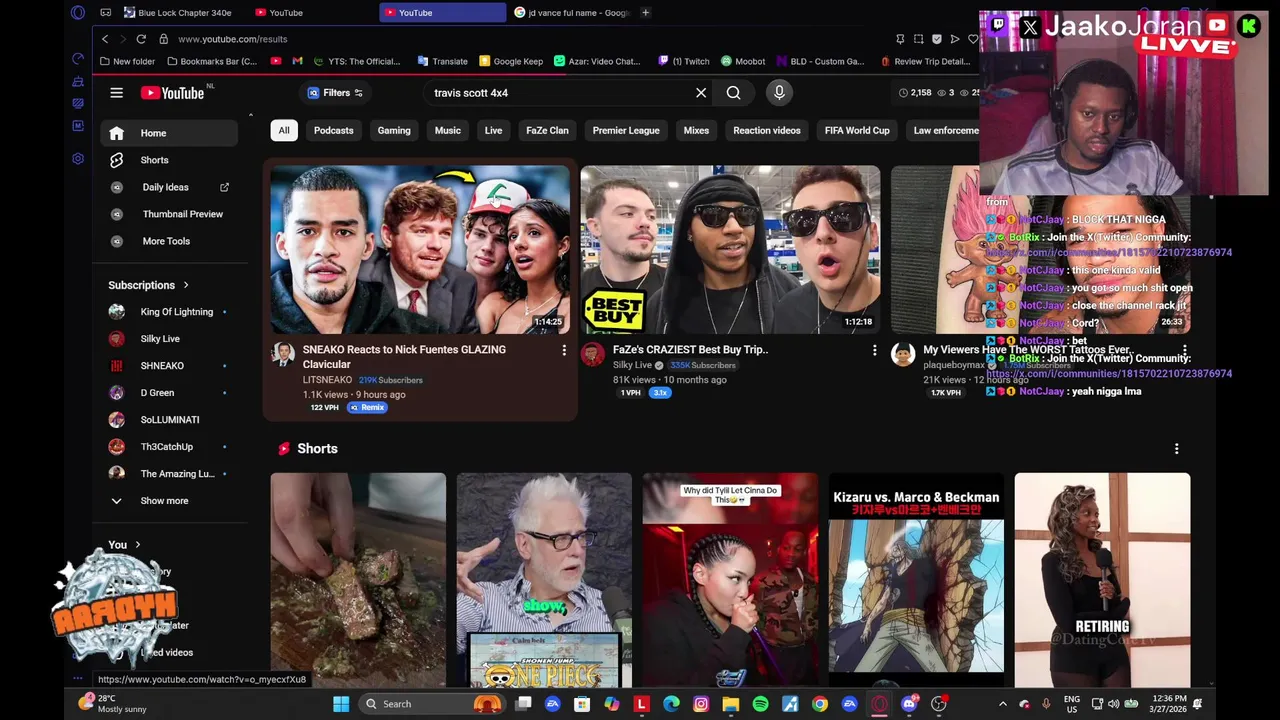This screenshot has width=1280, height=720.
Task: Open File Explorer from the taskbar
Action: point(731,704)
